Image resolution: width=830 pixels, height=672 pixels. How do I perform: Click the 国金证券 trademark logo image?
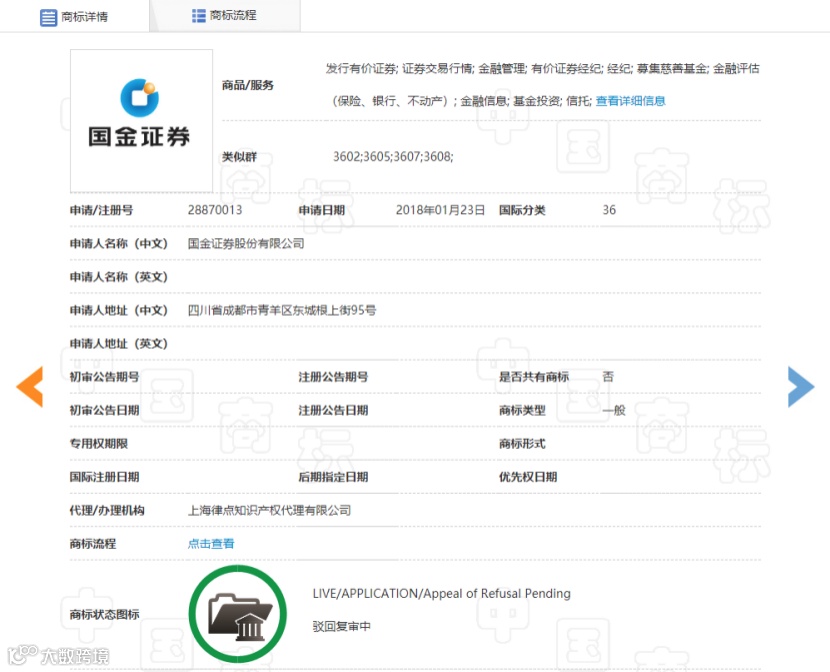point(141,121)
